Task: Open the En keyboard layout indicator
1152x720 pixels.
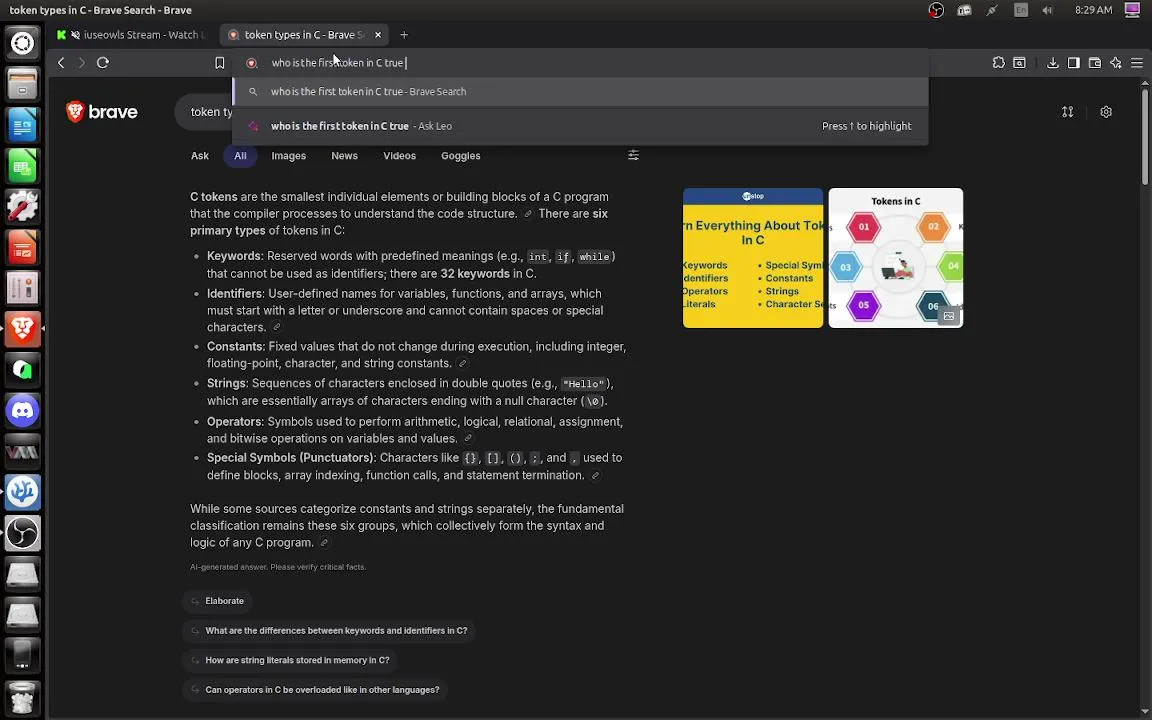Action: [1020, 10]
